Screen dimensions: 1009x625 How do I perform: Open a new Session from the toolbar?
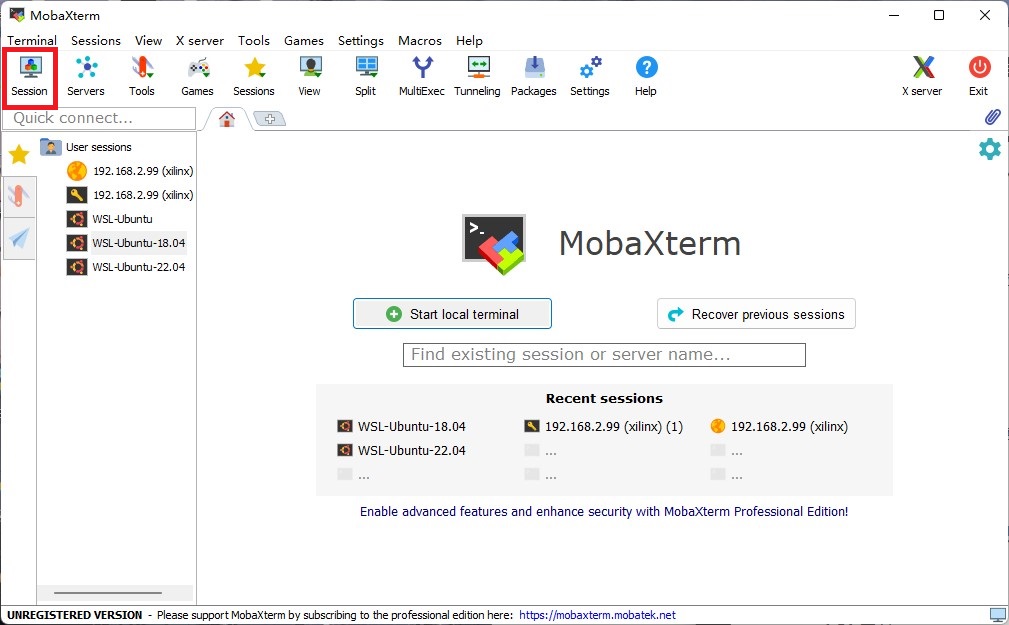point(30,77)
